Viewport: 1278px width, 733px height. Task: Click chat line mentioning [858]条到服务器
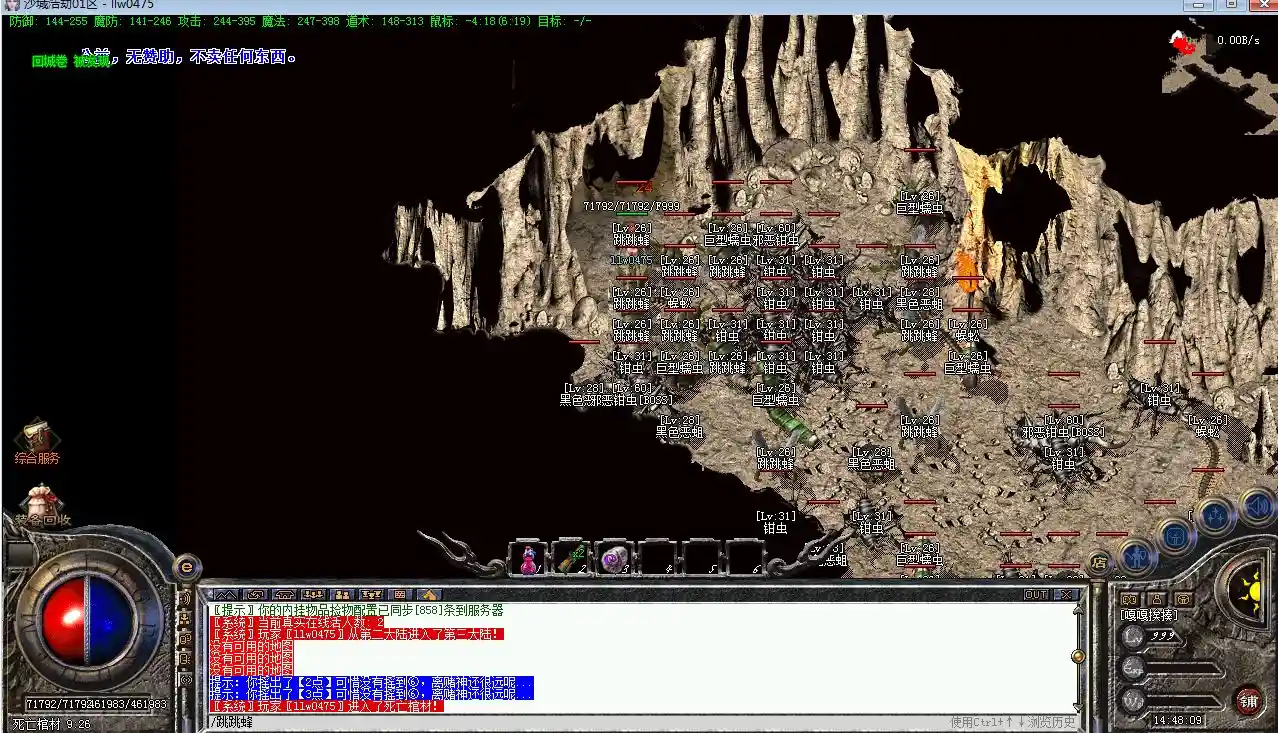(x=357, y=610)
